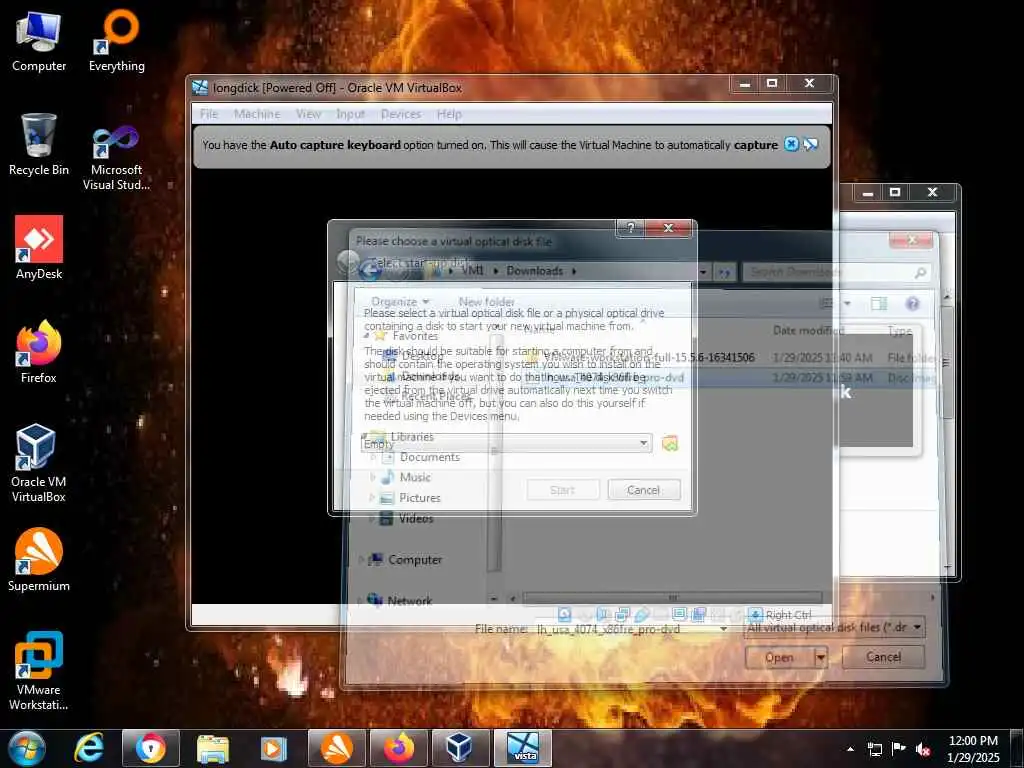Open the View menu

tap(308, 114)
